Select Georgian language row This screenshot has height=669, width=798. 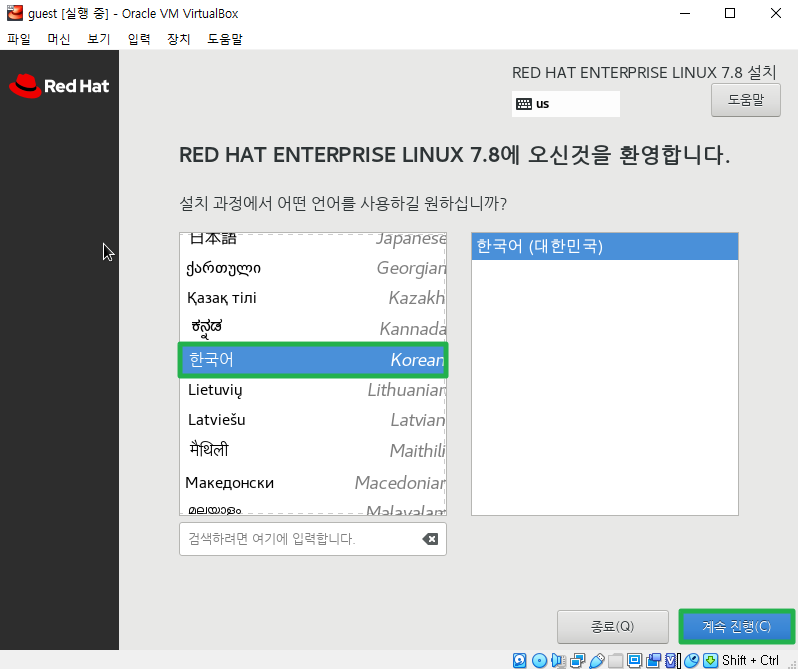coord(313,268)
